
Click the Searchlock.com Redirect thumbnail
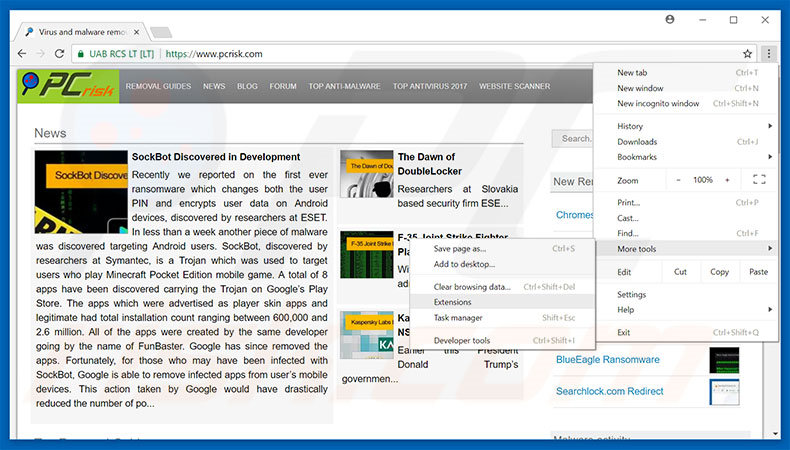[x=724, y=392]
